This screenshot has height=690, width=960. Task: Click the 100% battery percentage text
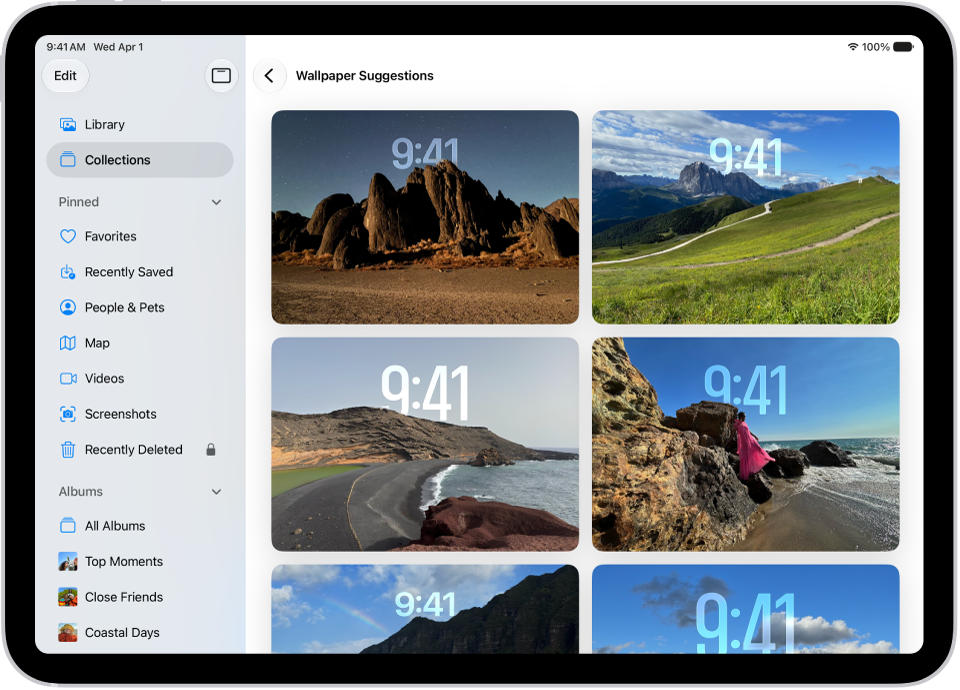click(876, 47)
